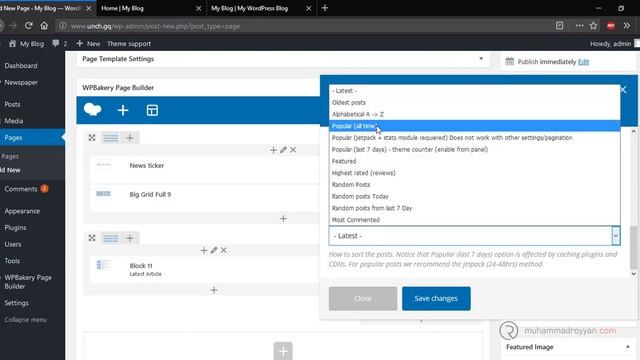Viewport: 640px width, 360px height.
Task: Add a column to the first row
Action: click(x=129, y=138)
